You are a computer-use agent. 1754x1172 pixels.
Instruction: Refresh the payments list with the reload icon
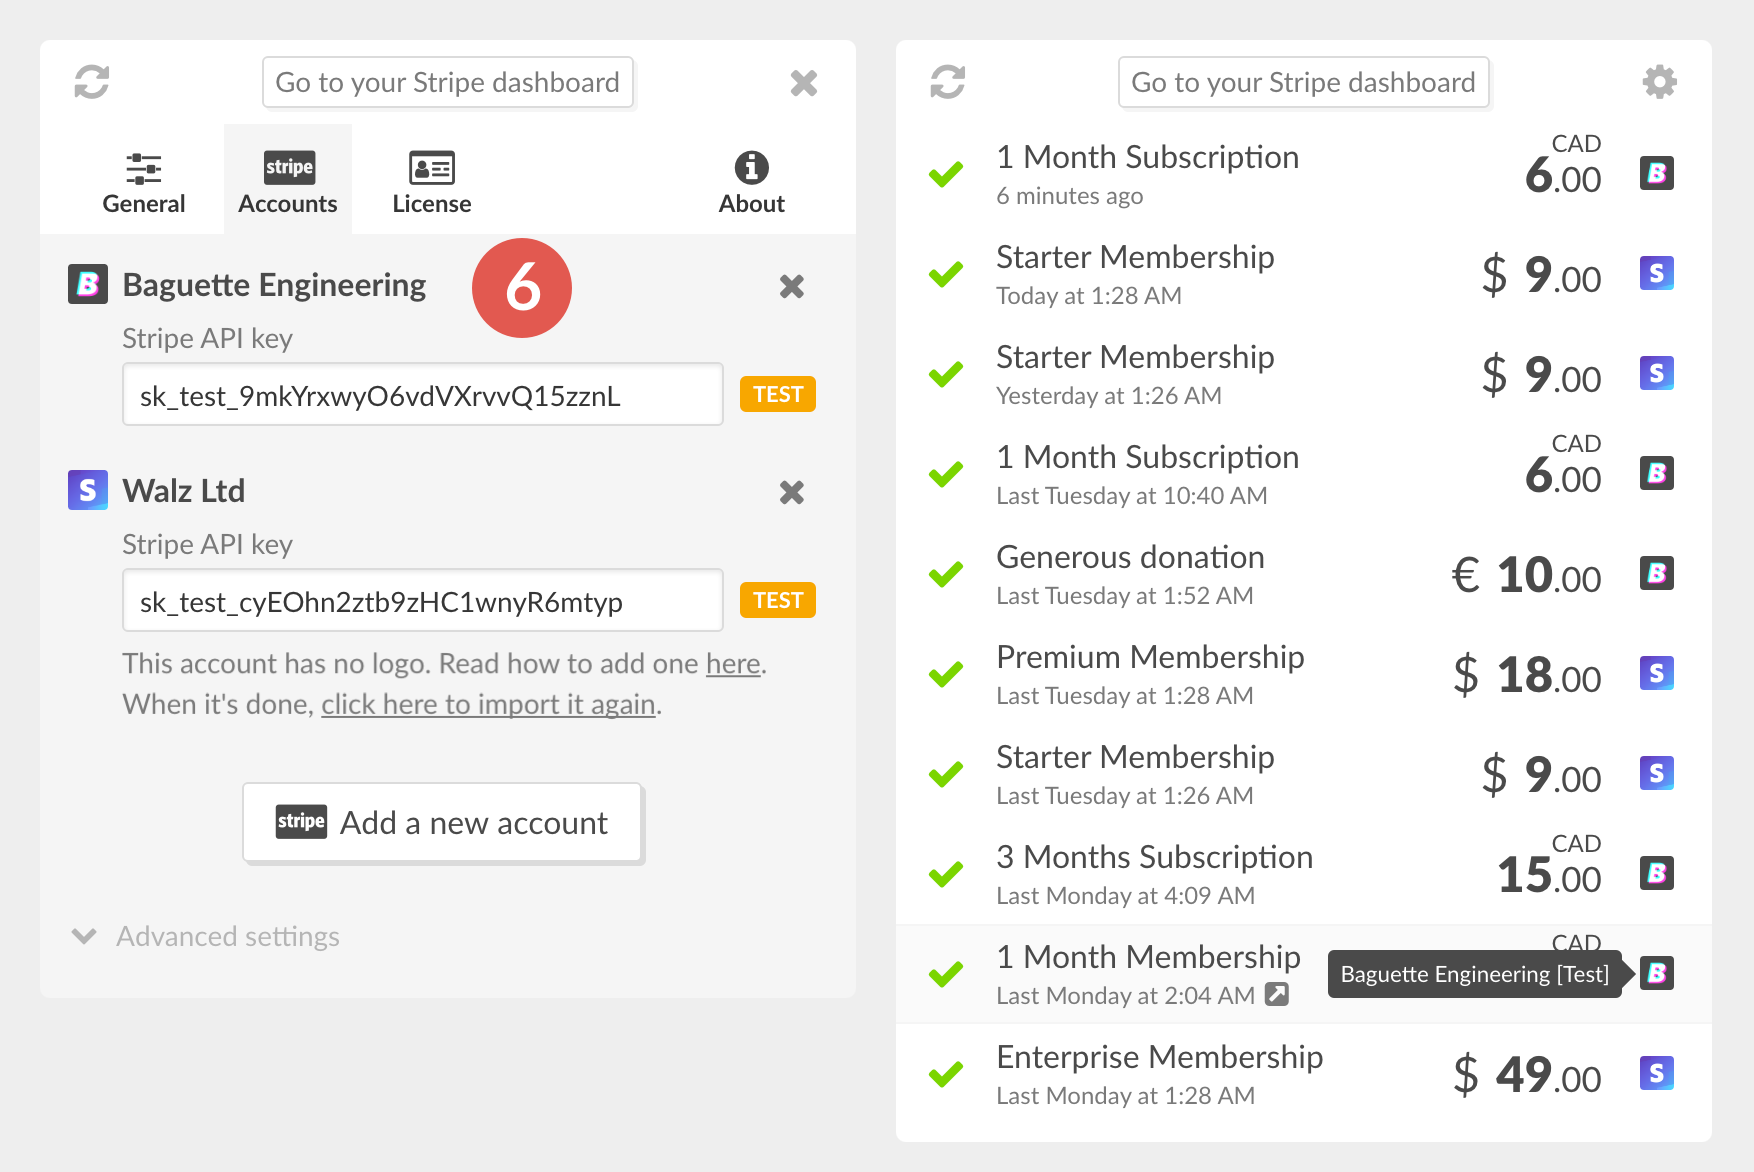click(948, 82)
